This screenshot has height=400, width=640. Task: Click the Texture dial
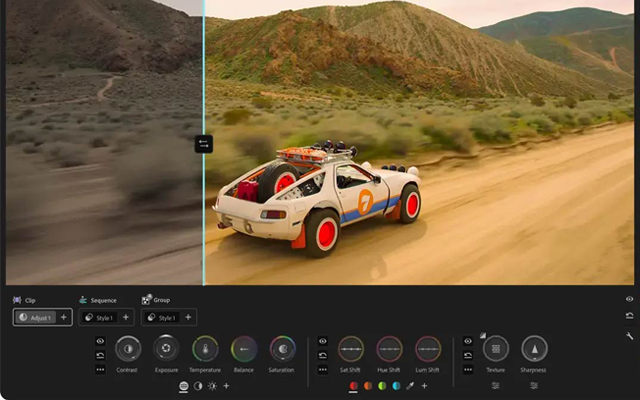(x=496, y=349)
